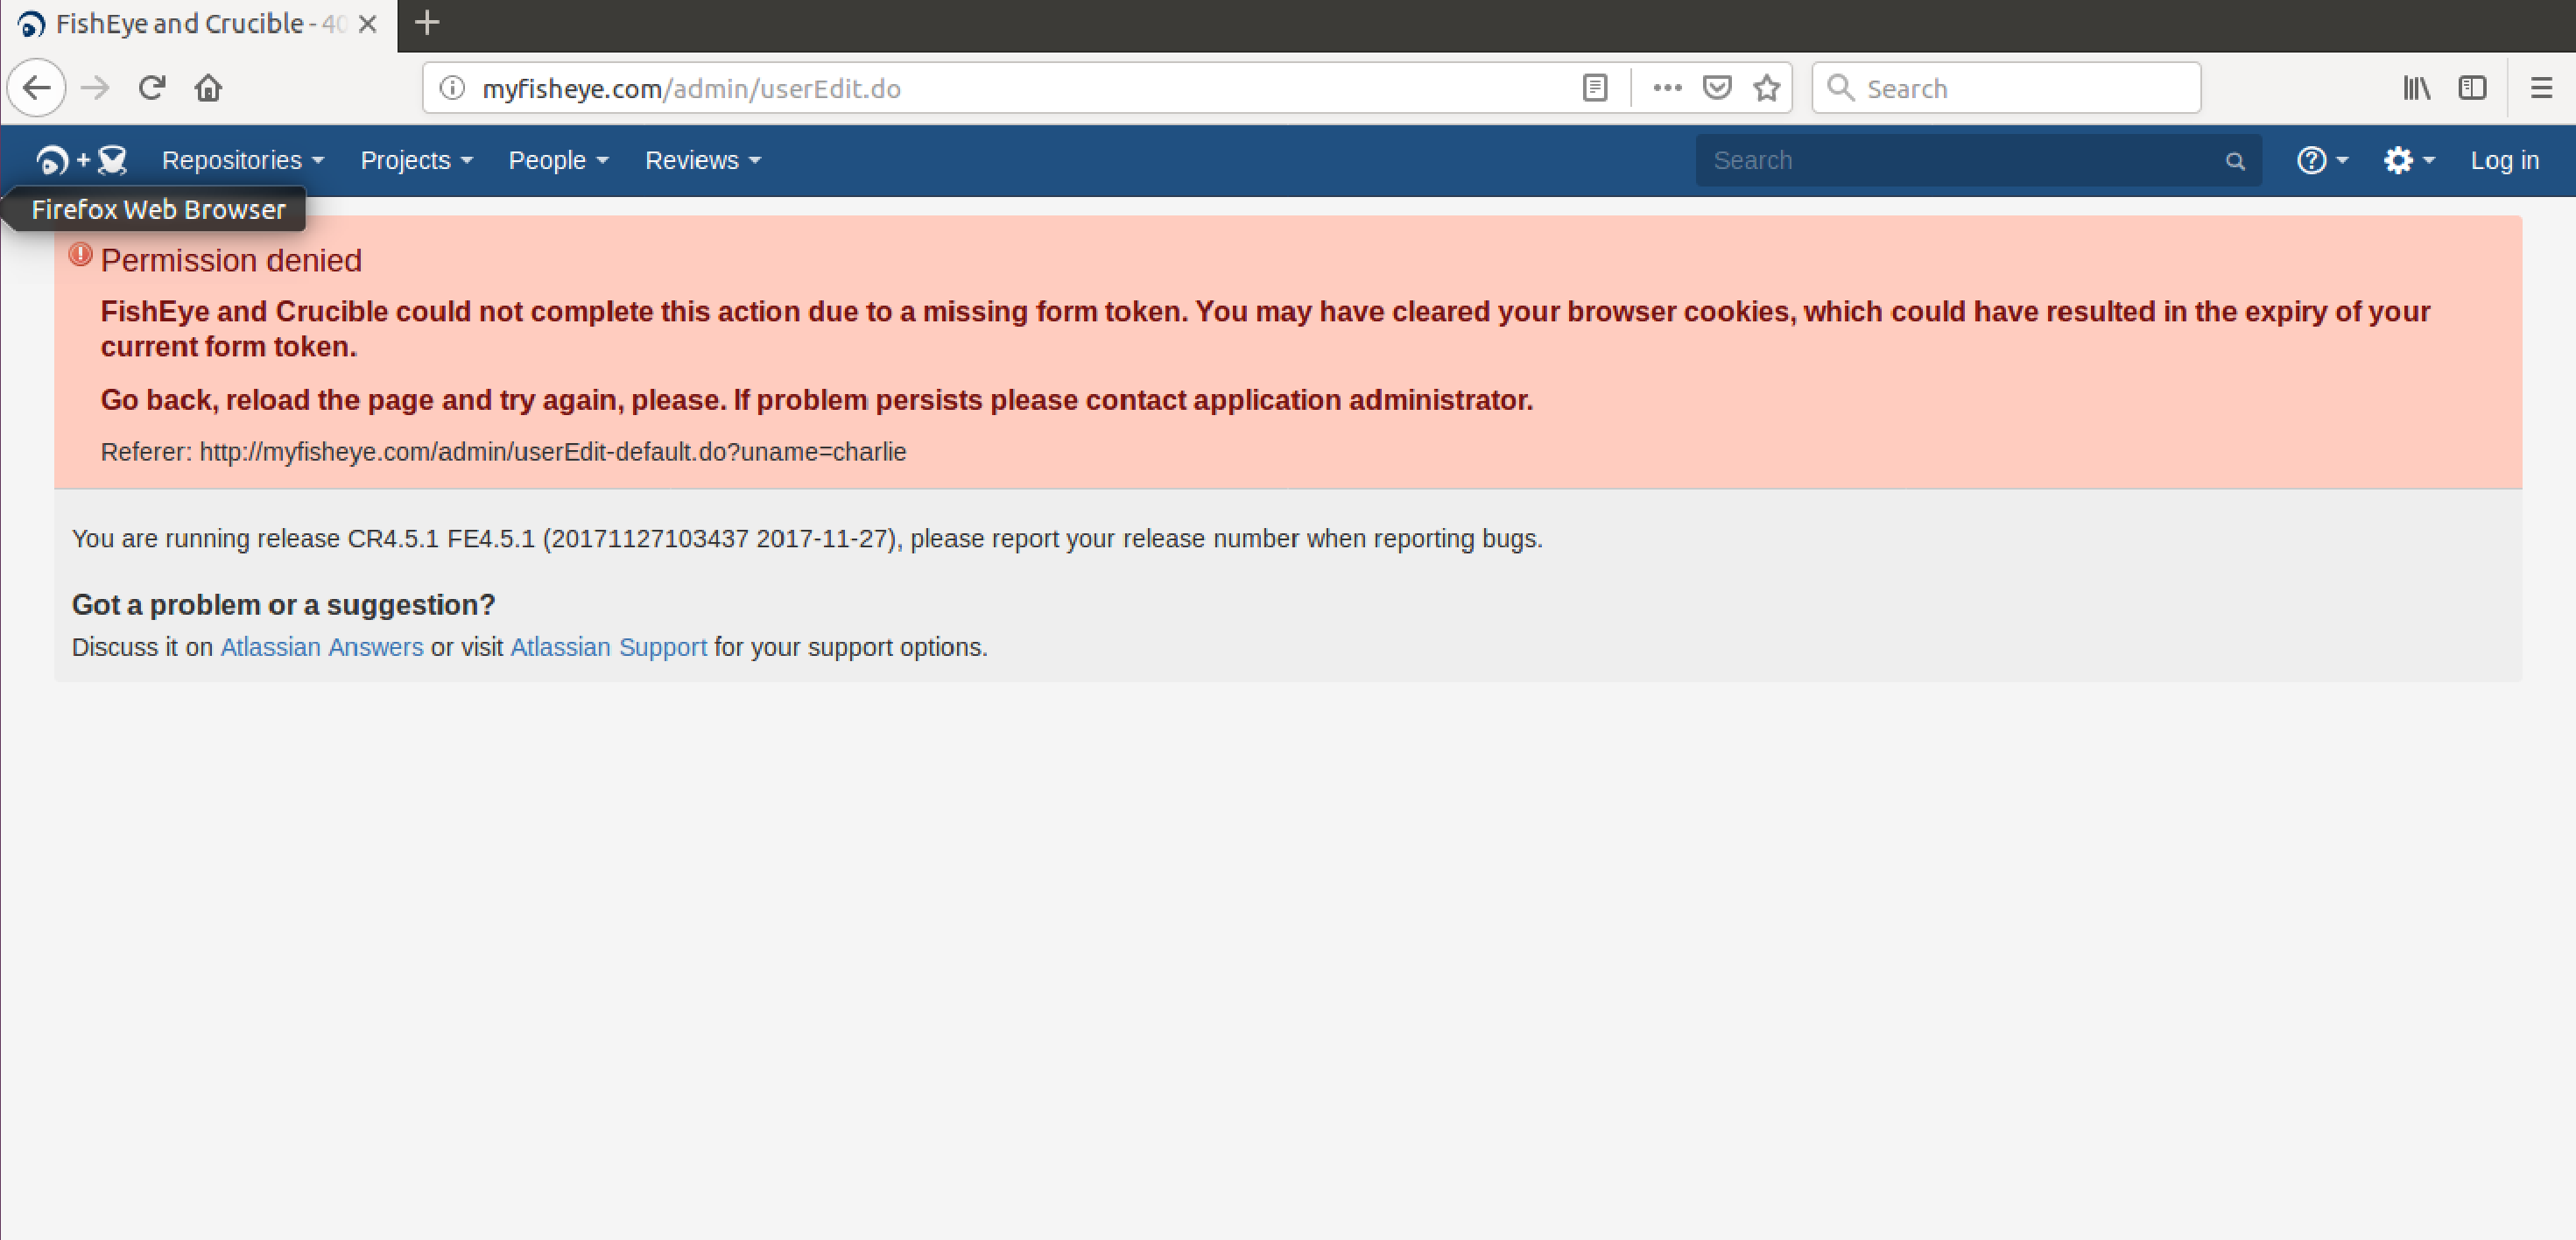The height and width of the screenshot is (1240, 2576).
Task: Open the Atlassian Support link
Action: point(609,647)
